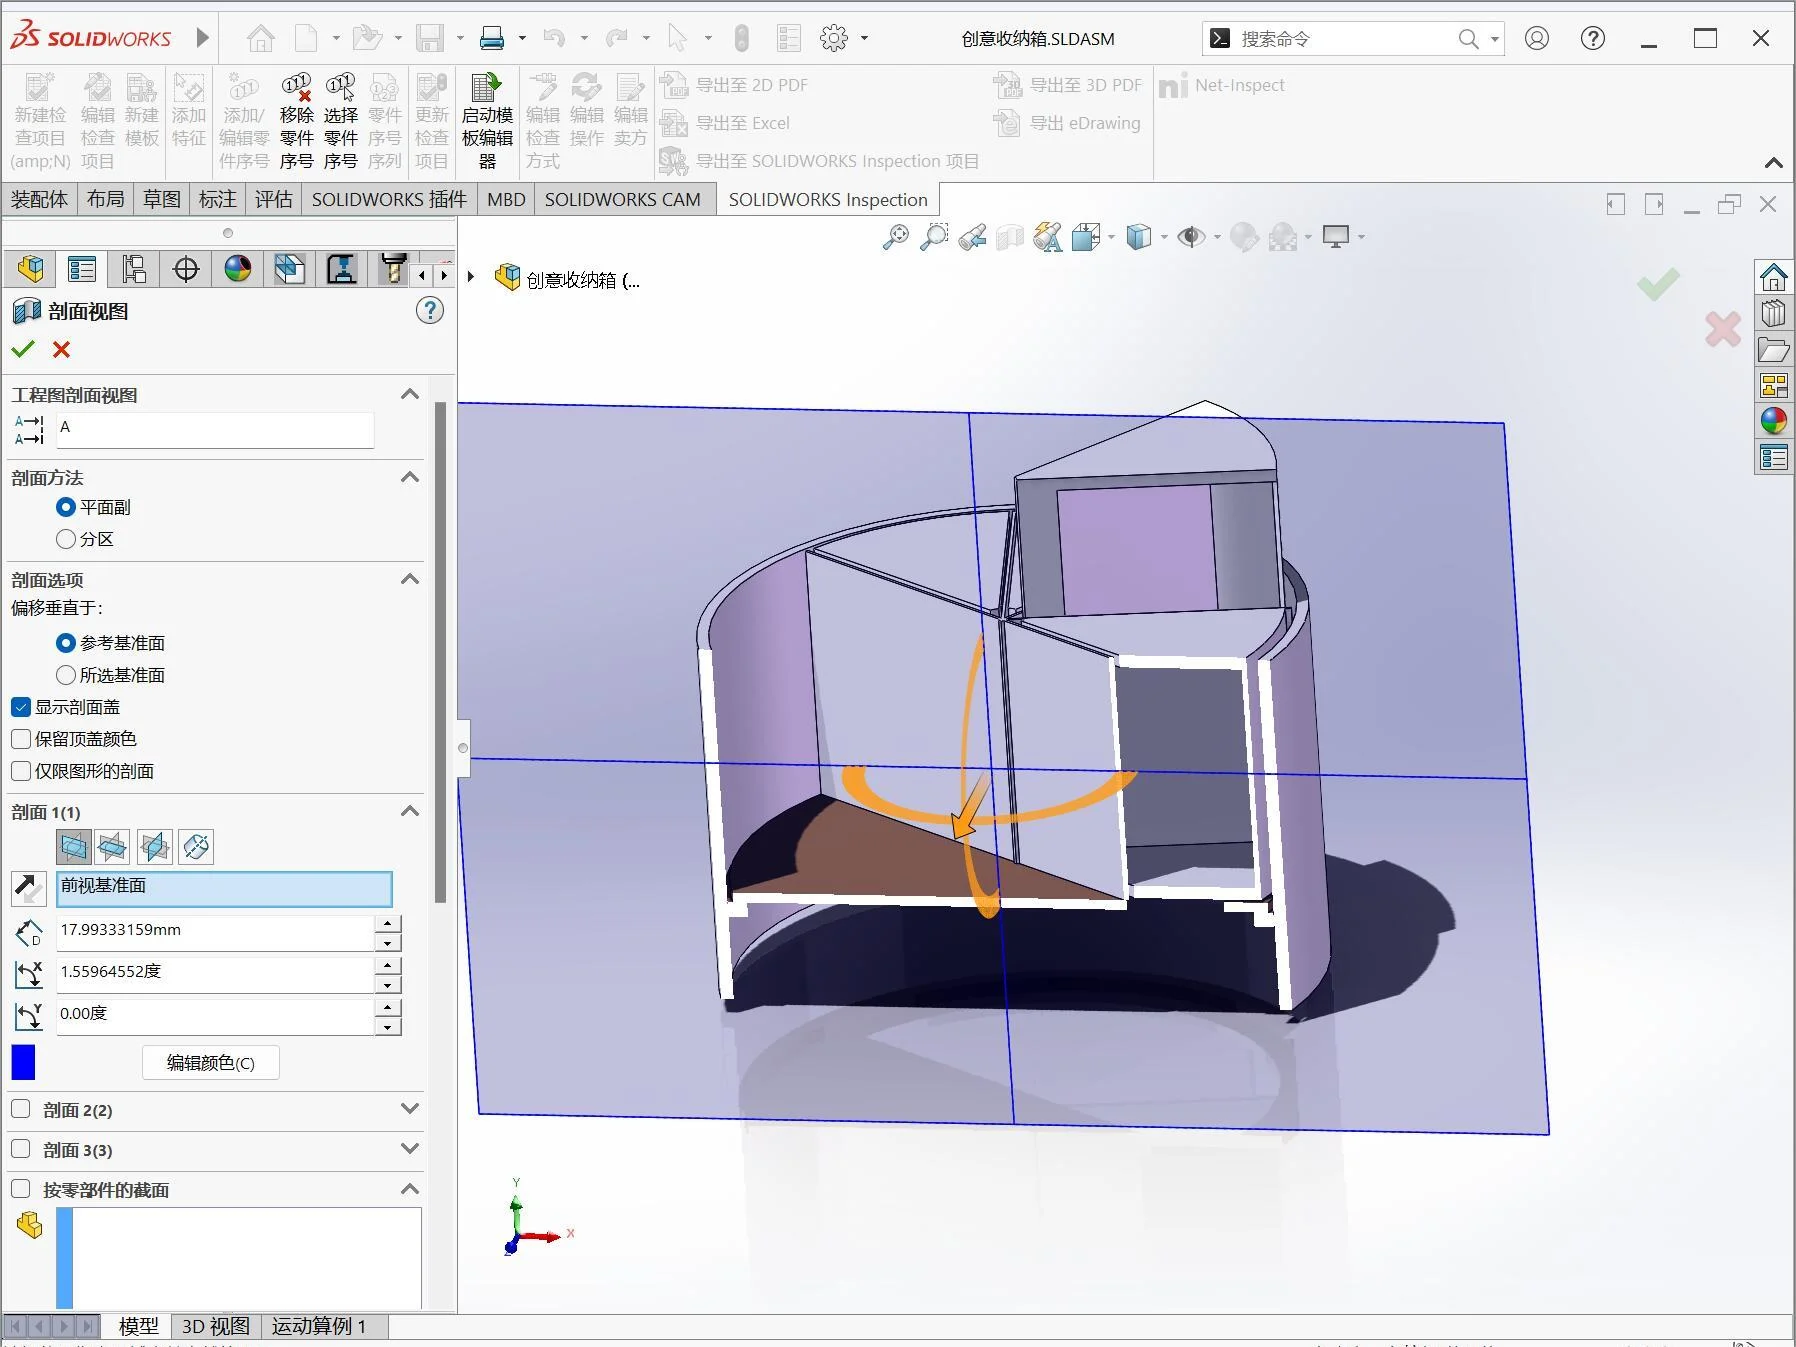Select the Top plane section orientation icon
This screenshot has height=1347, width=1796.
pos(113,847)
